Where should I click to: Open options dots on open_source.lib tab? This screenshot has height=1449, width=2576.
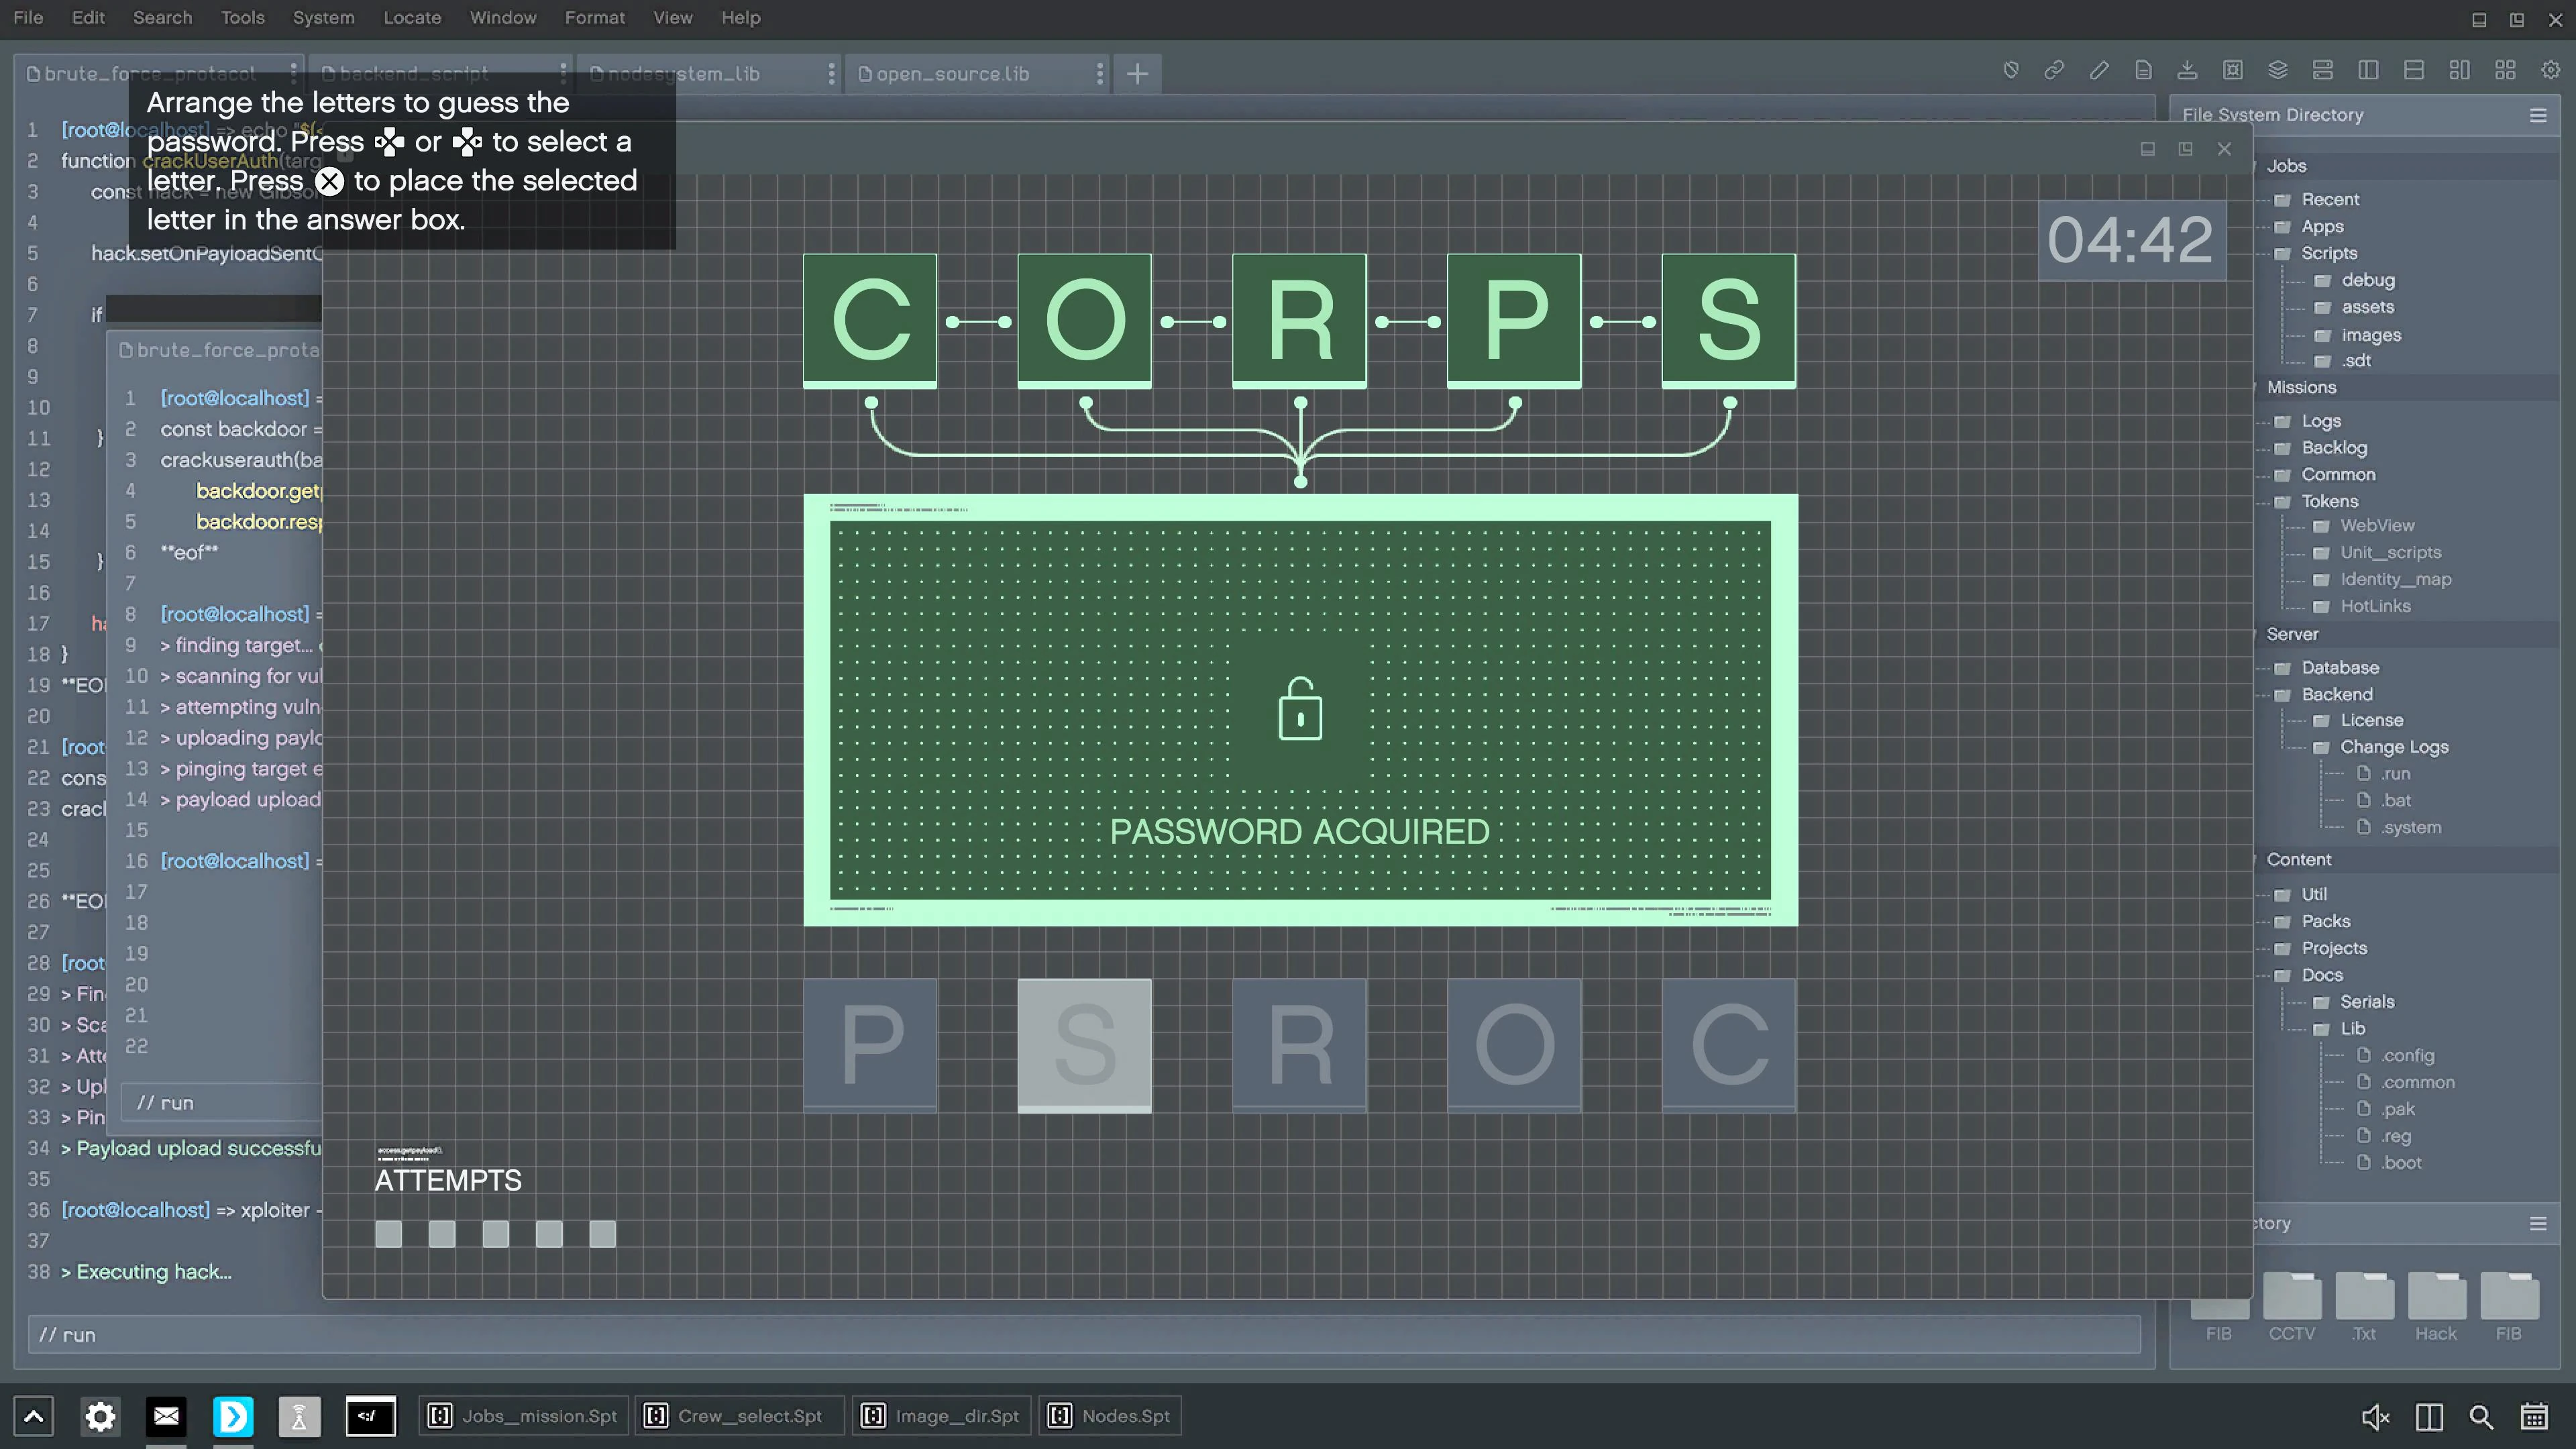pos(1099,74)
